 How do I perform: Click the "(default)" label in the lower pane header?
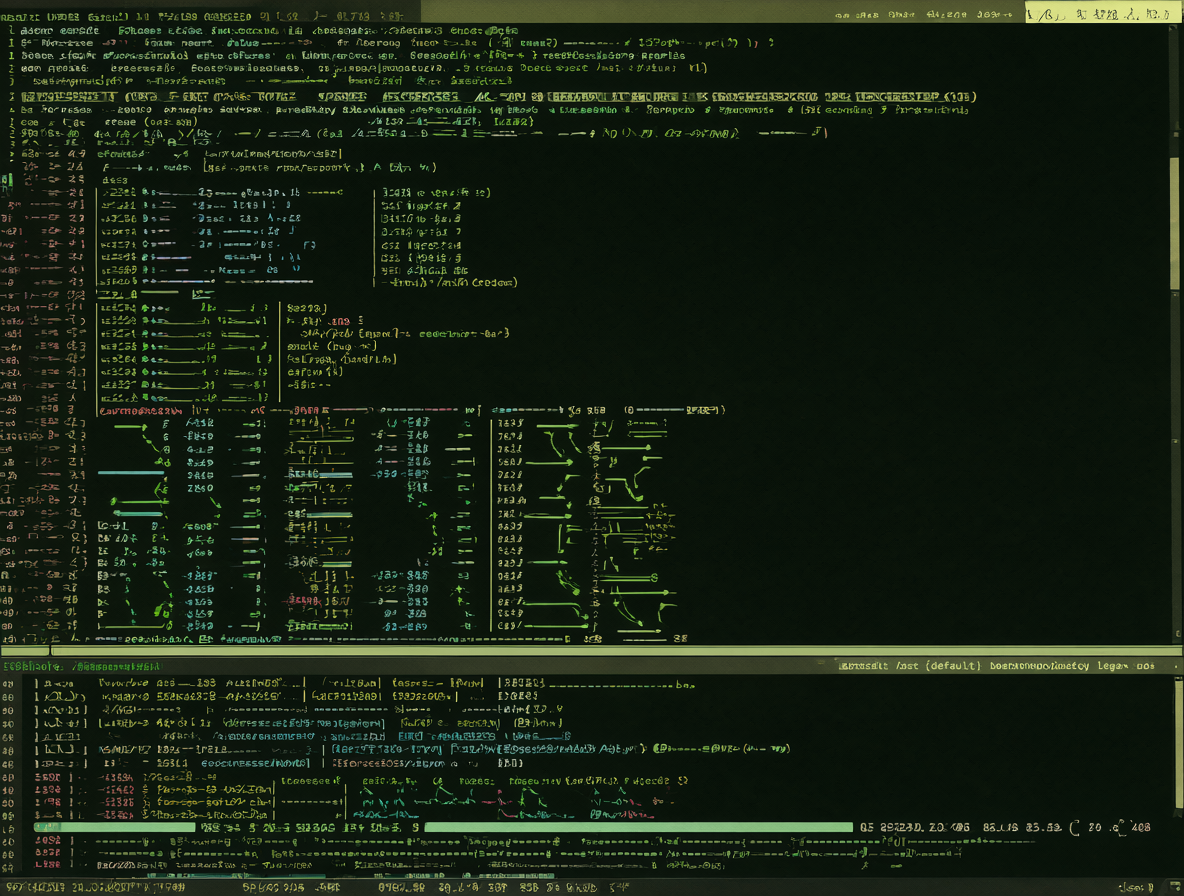point(953,666)
